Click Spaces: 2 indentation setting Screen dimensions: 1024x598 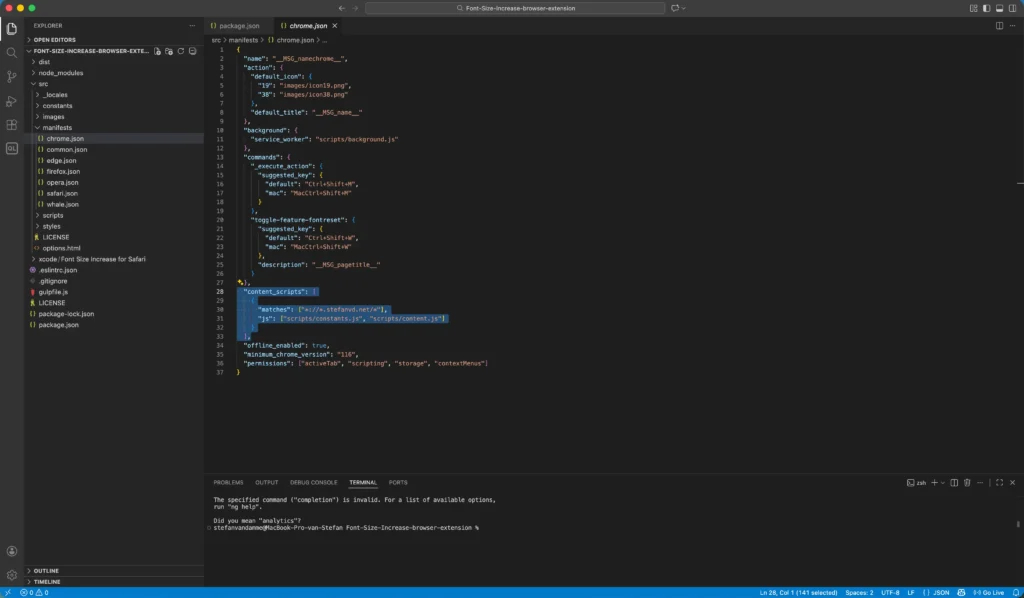859,593
